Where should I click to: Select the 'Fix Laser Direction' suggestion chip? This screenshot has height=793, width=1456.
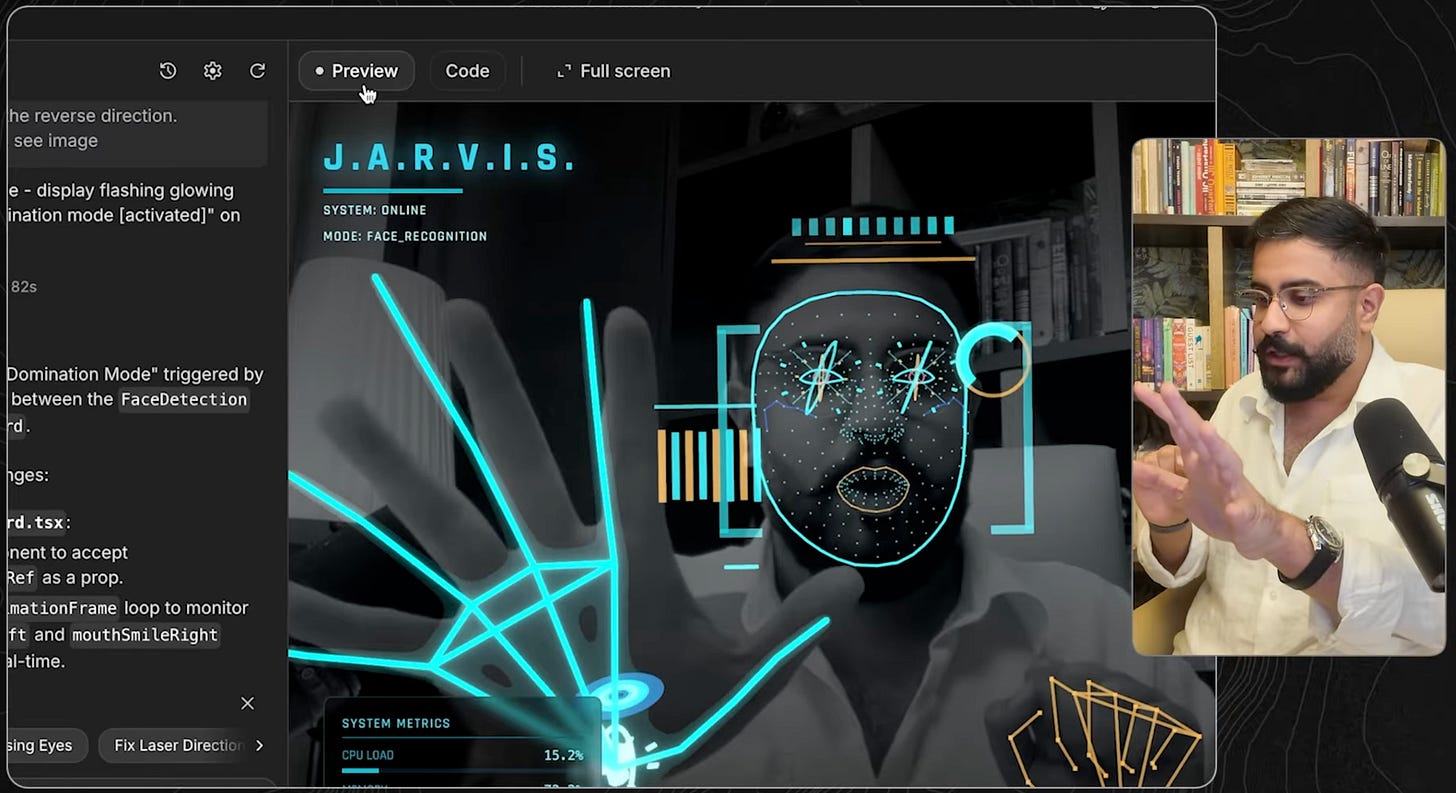(179, 745)
